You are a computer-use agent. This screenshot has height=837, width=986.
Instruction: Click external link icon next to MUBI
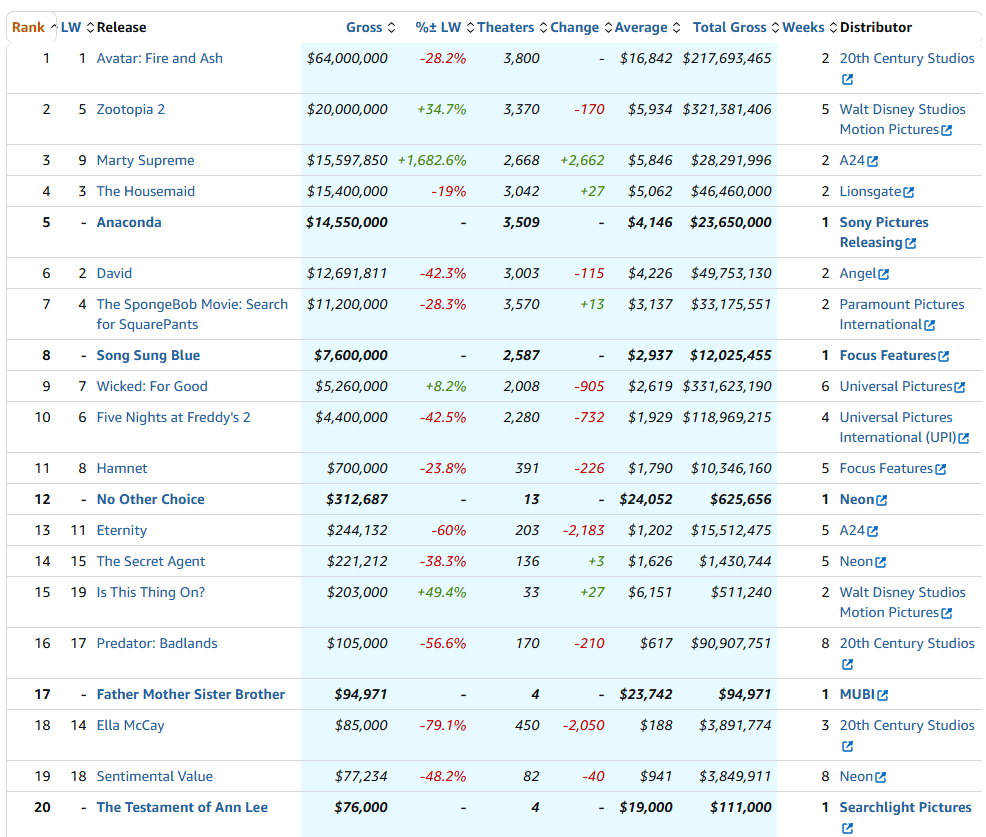(x=882, y=695)
